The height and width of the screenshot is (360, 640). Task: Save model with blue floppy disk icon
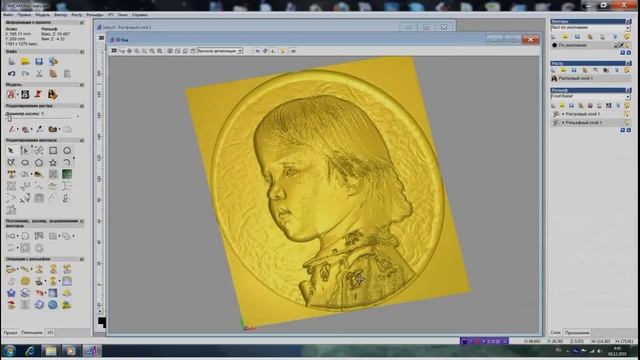(39, 62)
